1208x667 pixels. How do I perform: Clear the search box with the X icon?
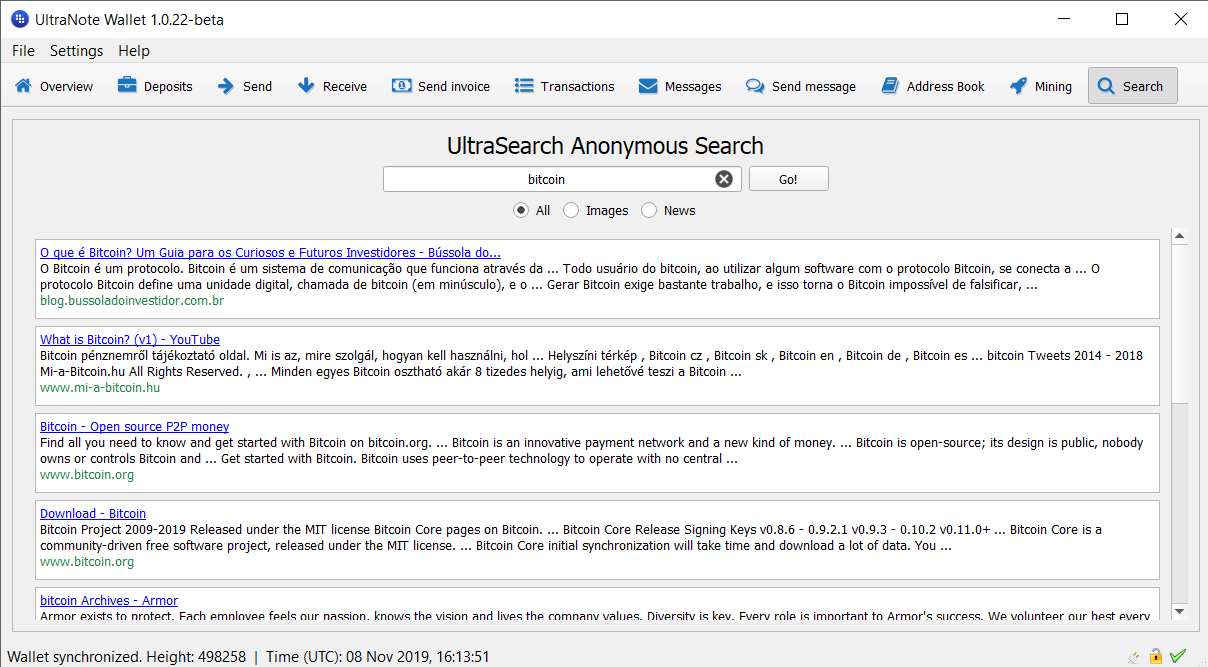(724, 179)
